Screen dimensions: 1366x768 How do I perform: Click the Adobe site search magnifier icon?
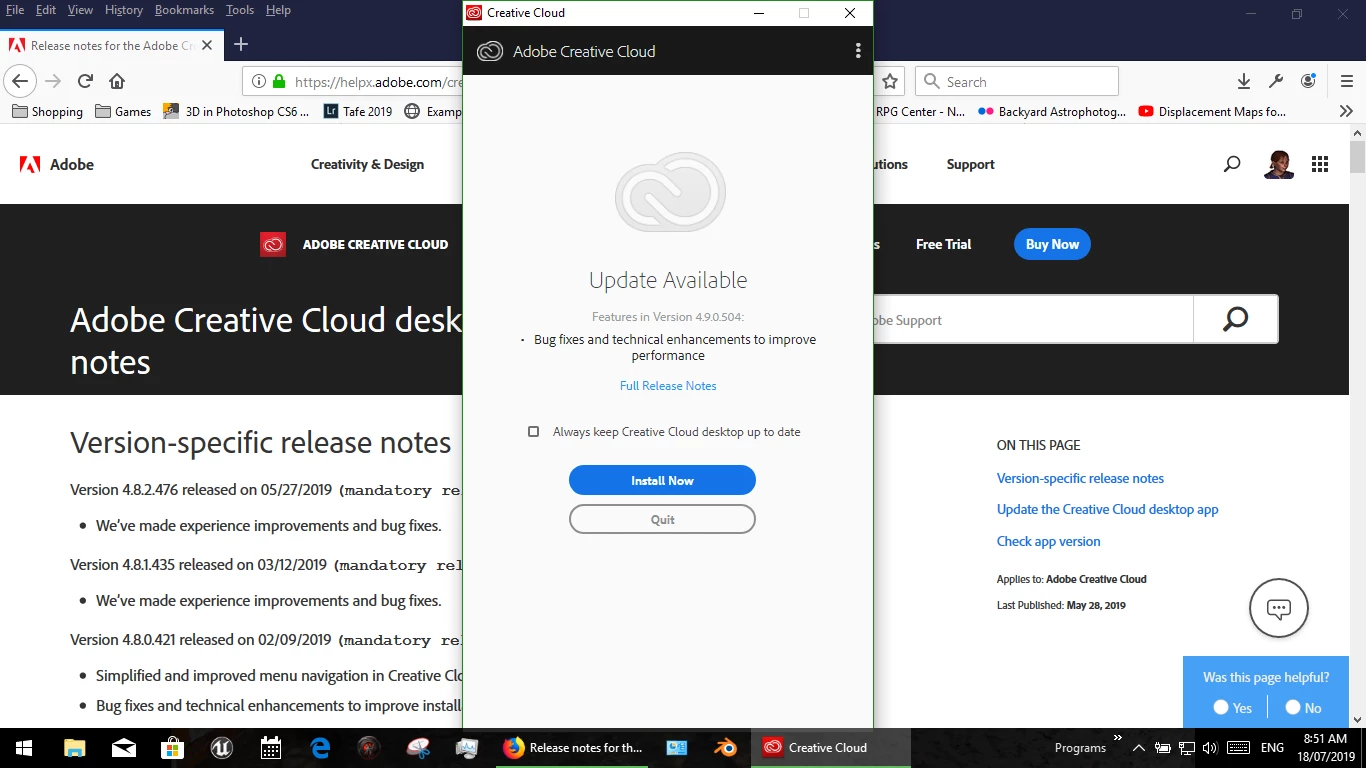pos(1232,165)
